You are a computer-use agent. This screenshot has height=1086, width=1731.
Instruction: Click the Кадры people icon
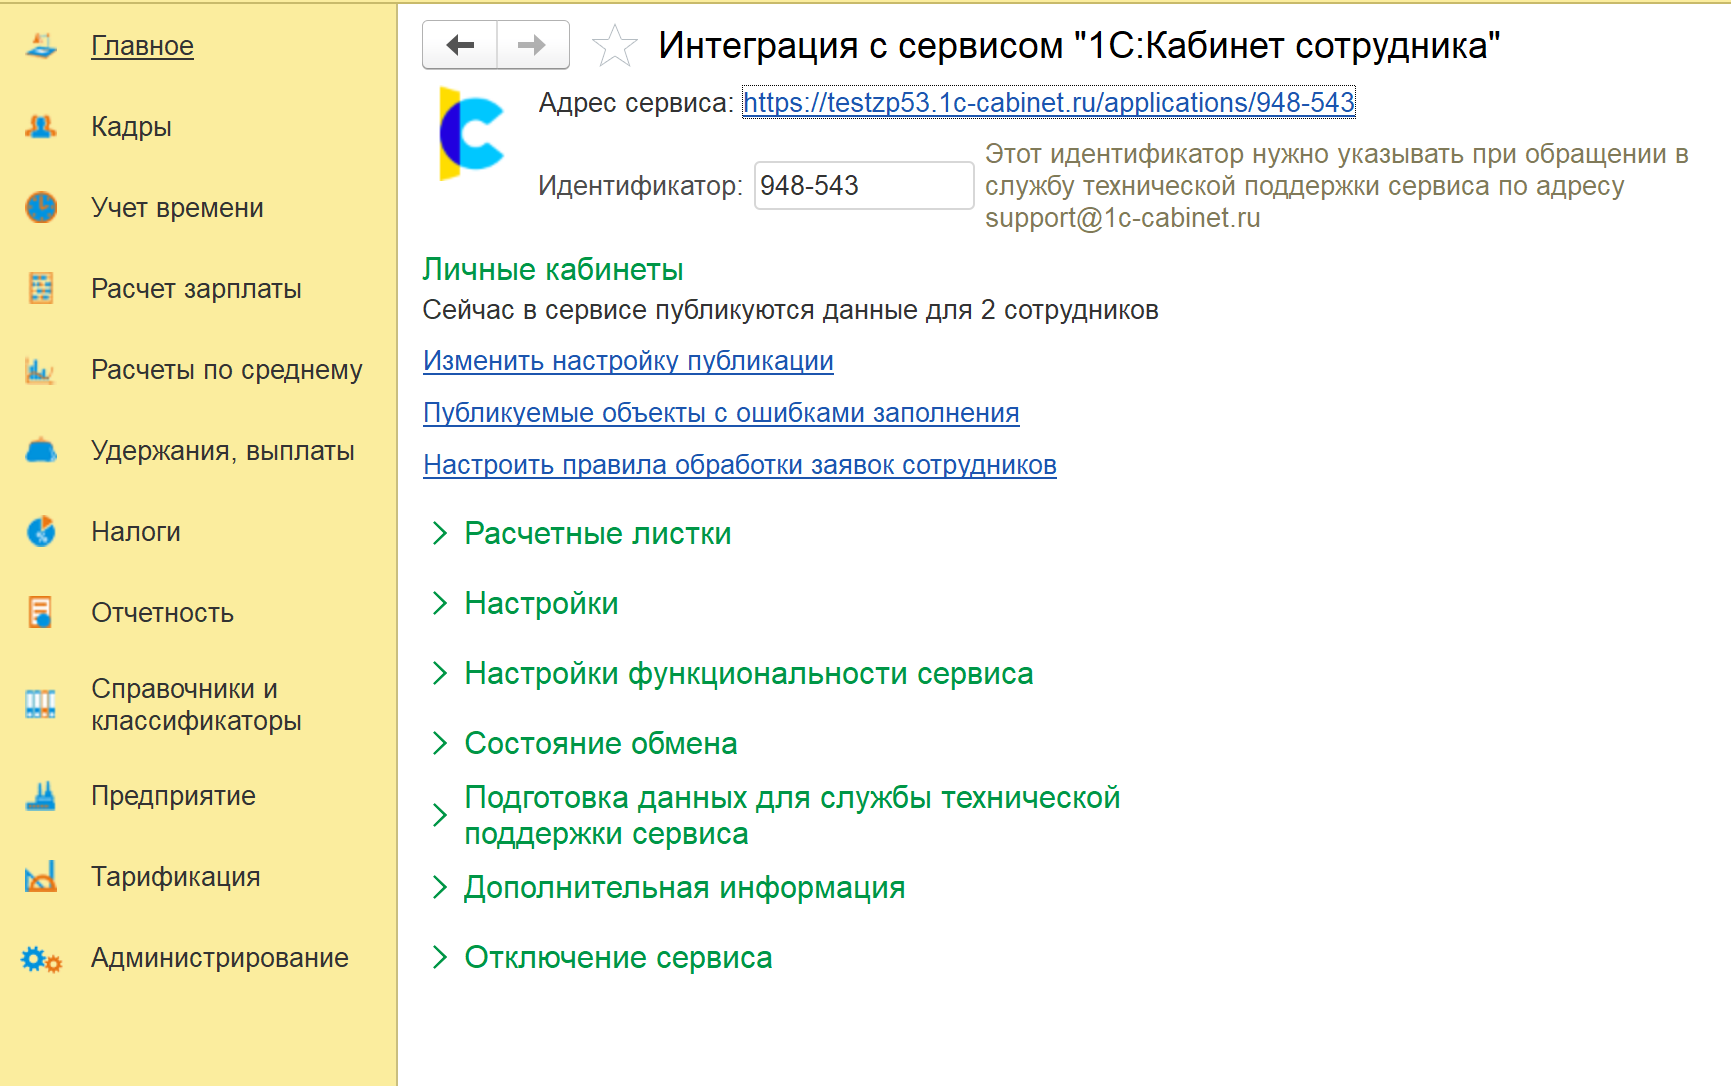point(41,127)
